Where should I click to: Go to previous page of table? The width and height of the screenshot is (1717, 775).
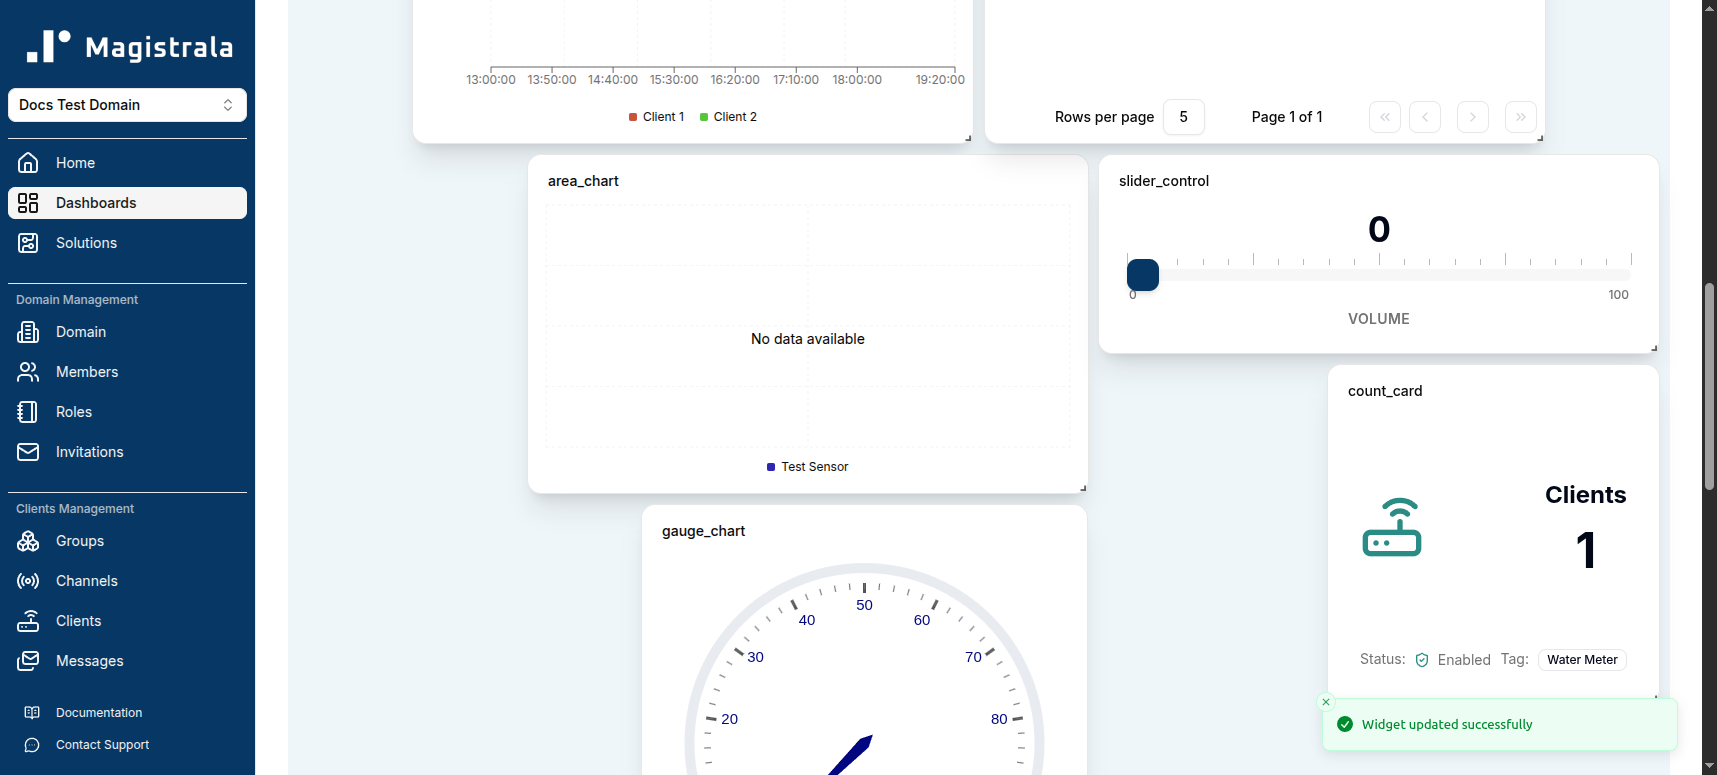point(1425,117)
